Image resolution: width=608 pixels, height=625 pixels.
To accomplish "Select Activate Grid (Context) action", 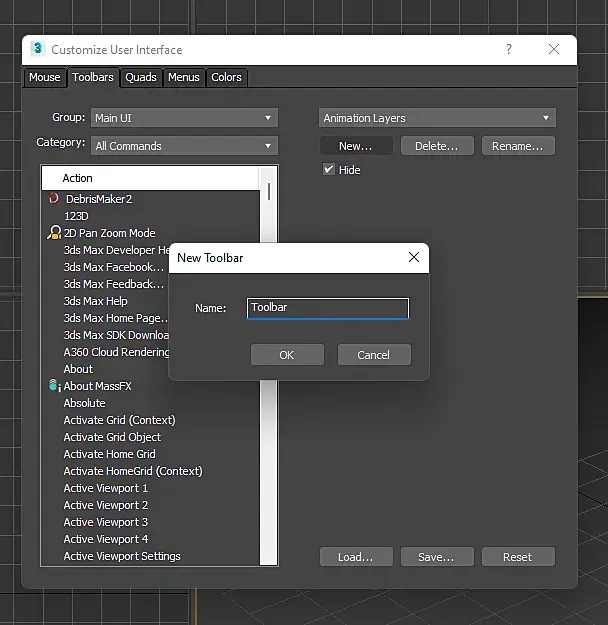I will (120, 420).
